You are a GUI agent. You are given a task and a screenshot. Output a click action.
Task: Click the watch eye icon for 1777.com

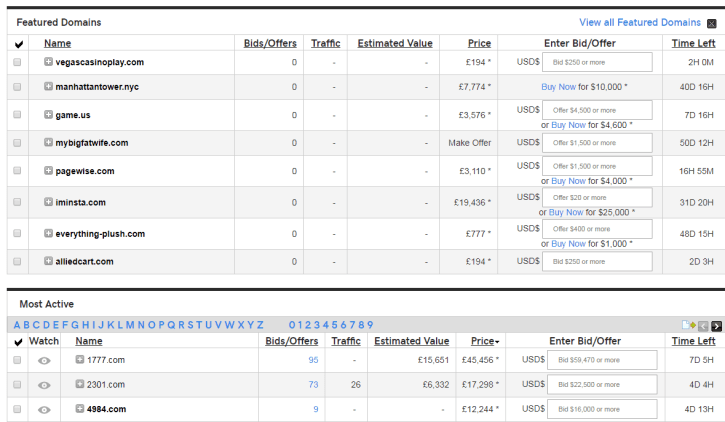[x=44, y=360]
